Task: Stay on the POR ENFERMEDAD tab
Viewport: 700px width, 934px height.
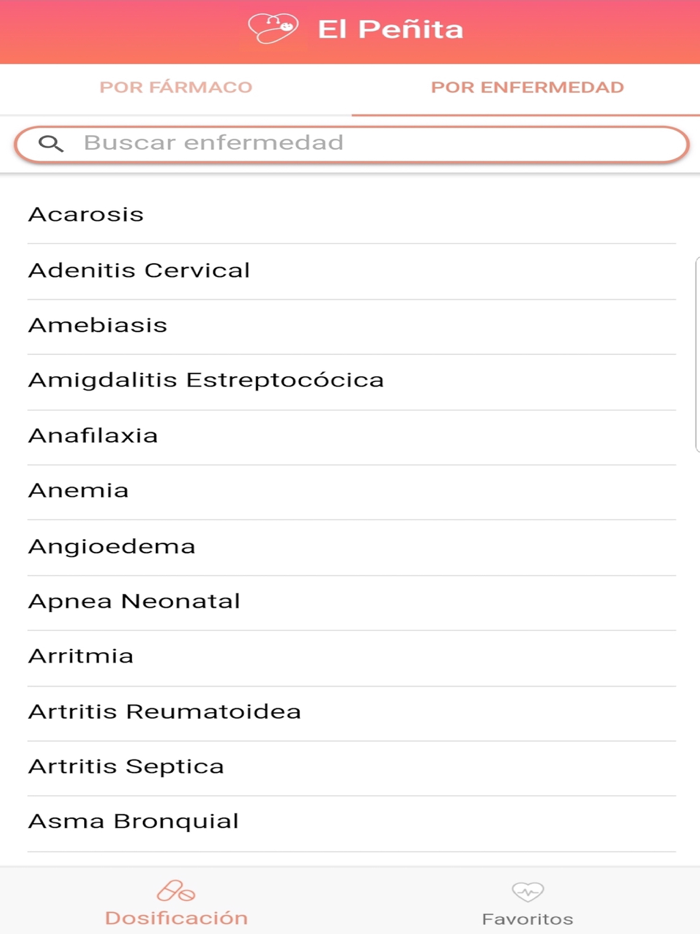Action: (x=528, y=88)
